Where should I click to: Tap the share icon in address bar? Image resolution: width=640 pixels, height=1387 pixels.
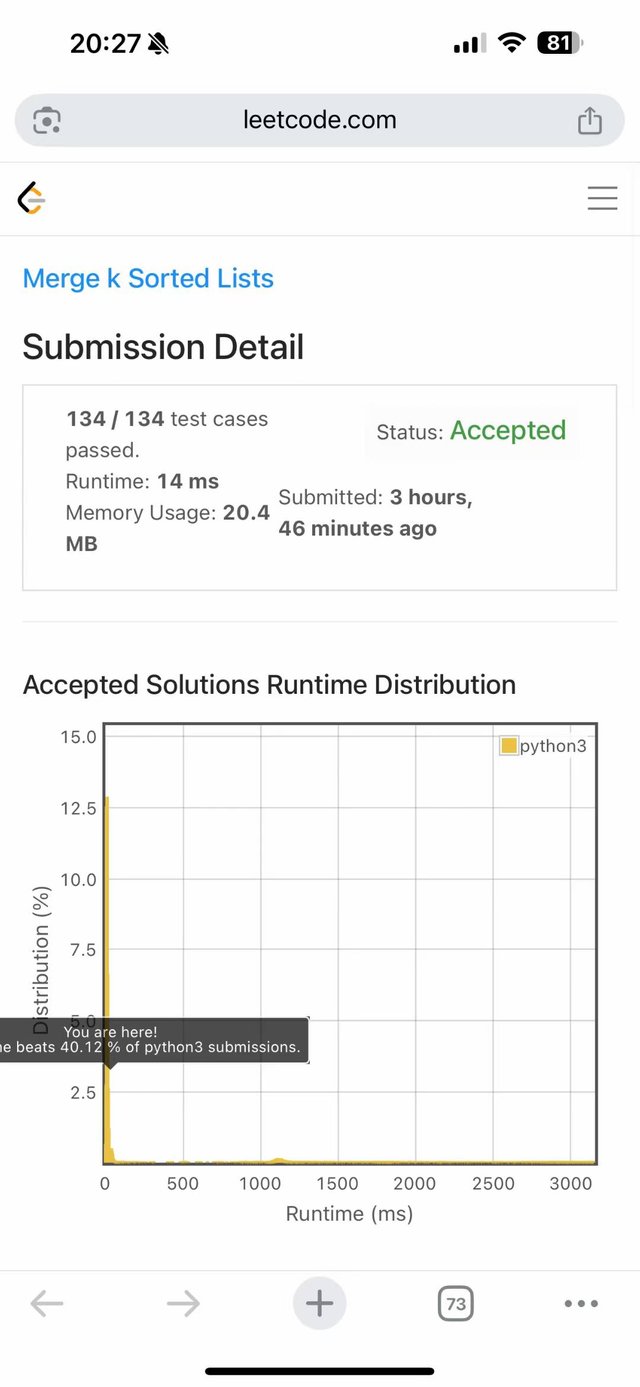(x=590, y=120)
